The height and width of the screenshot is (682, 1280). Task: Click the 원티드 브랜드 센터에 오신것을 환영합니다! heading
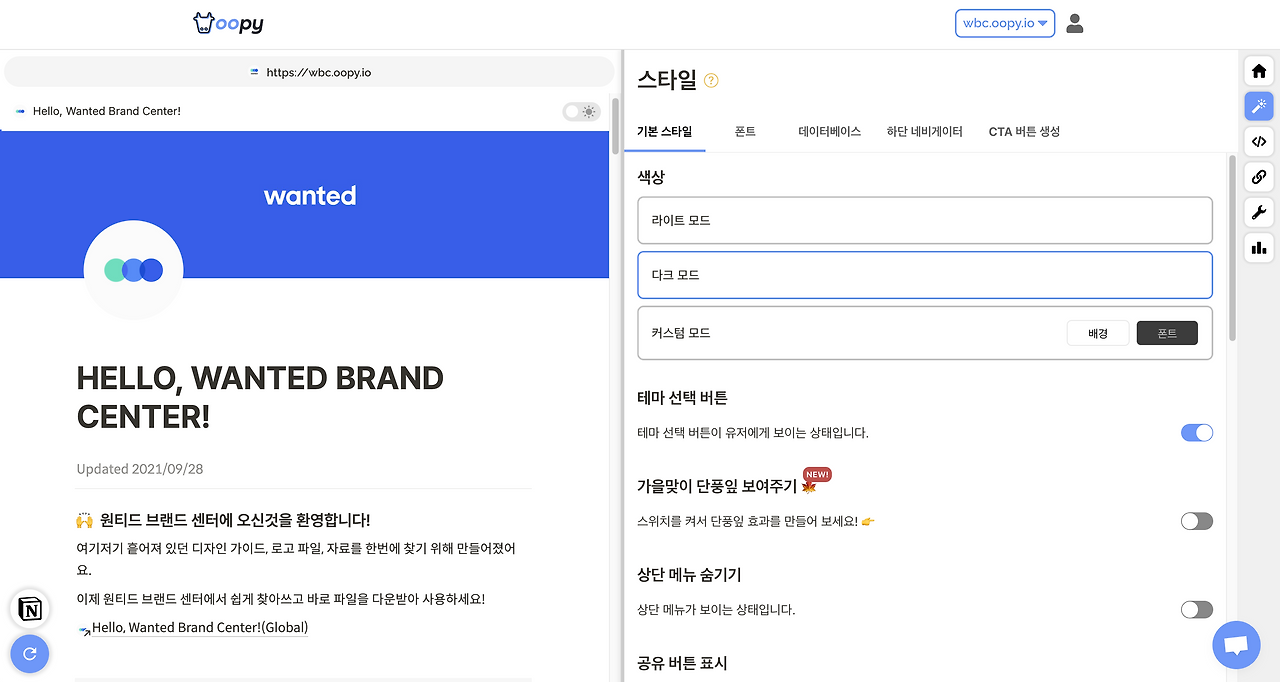click(236, 520)
